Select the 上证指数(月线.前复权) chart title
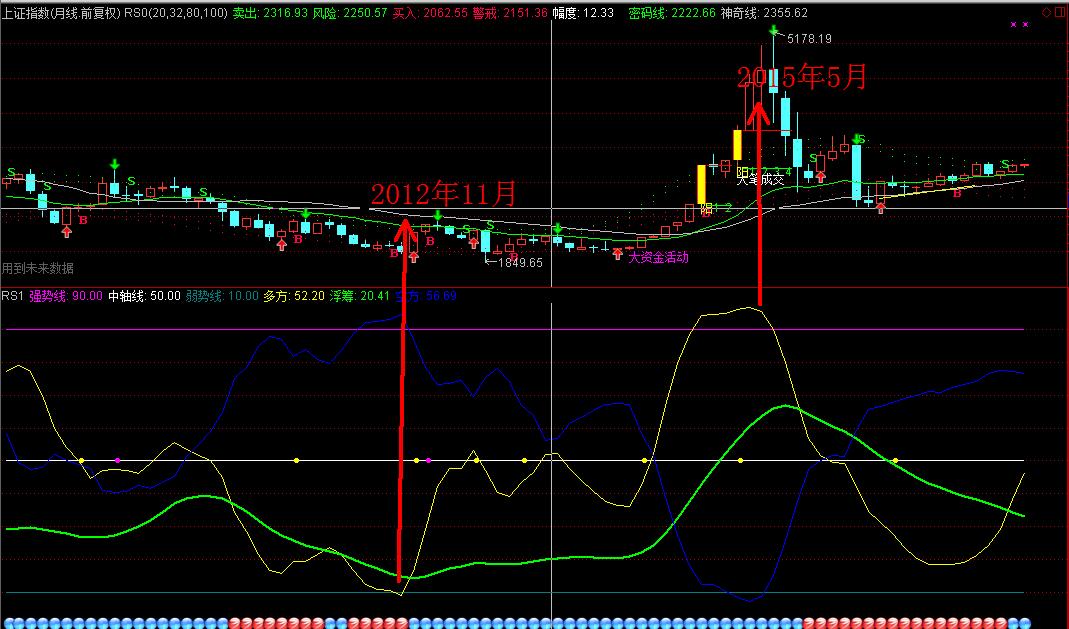Screen dimensions: 1069x629 pos(61,13)
